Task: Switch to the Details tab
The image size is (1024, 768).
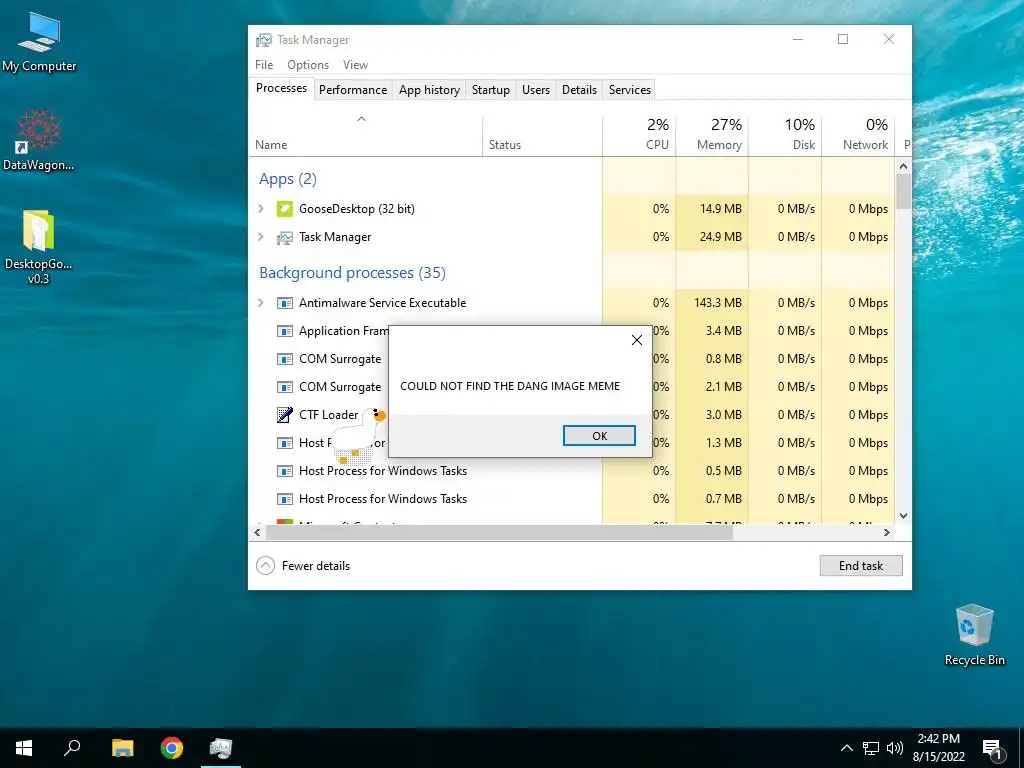Action: 579,90
